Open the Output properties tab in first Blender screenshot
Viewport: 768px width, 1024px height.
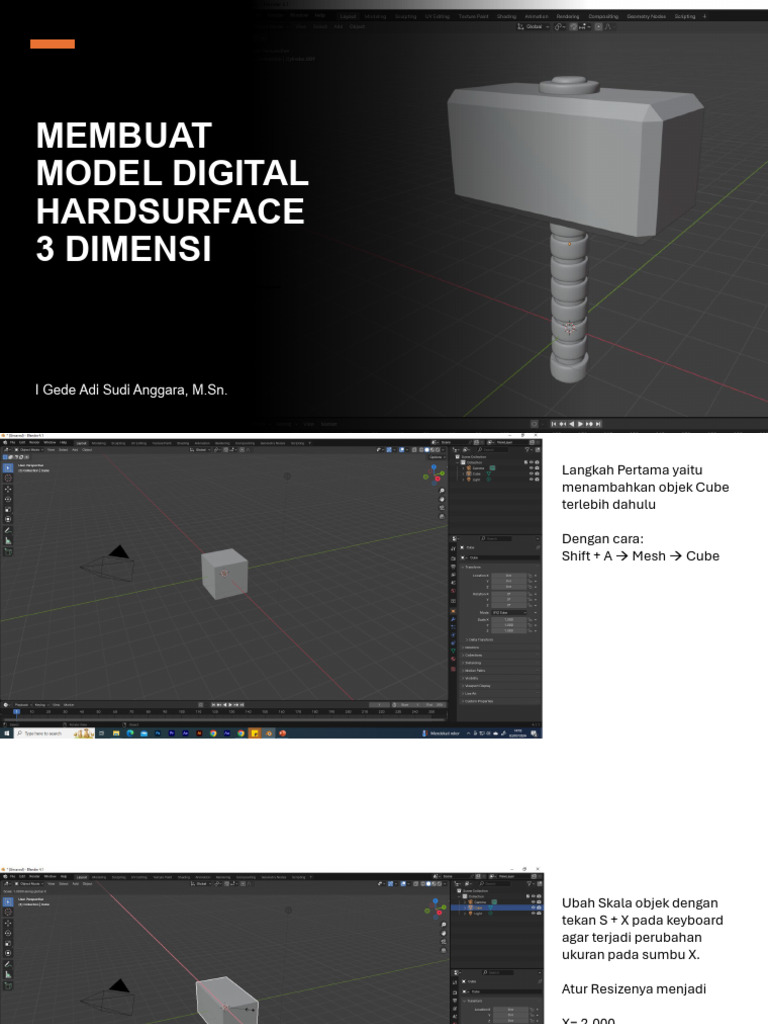(453, 567)
